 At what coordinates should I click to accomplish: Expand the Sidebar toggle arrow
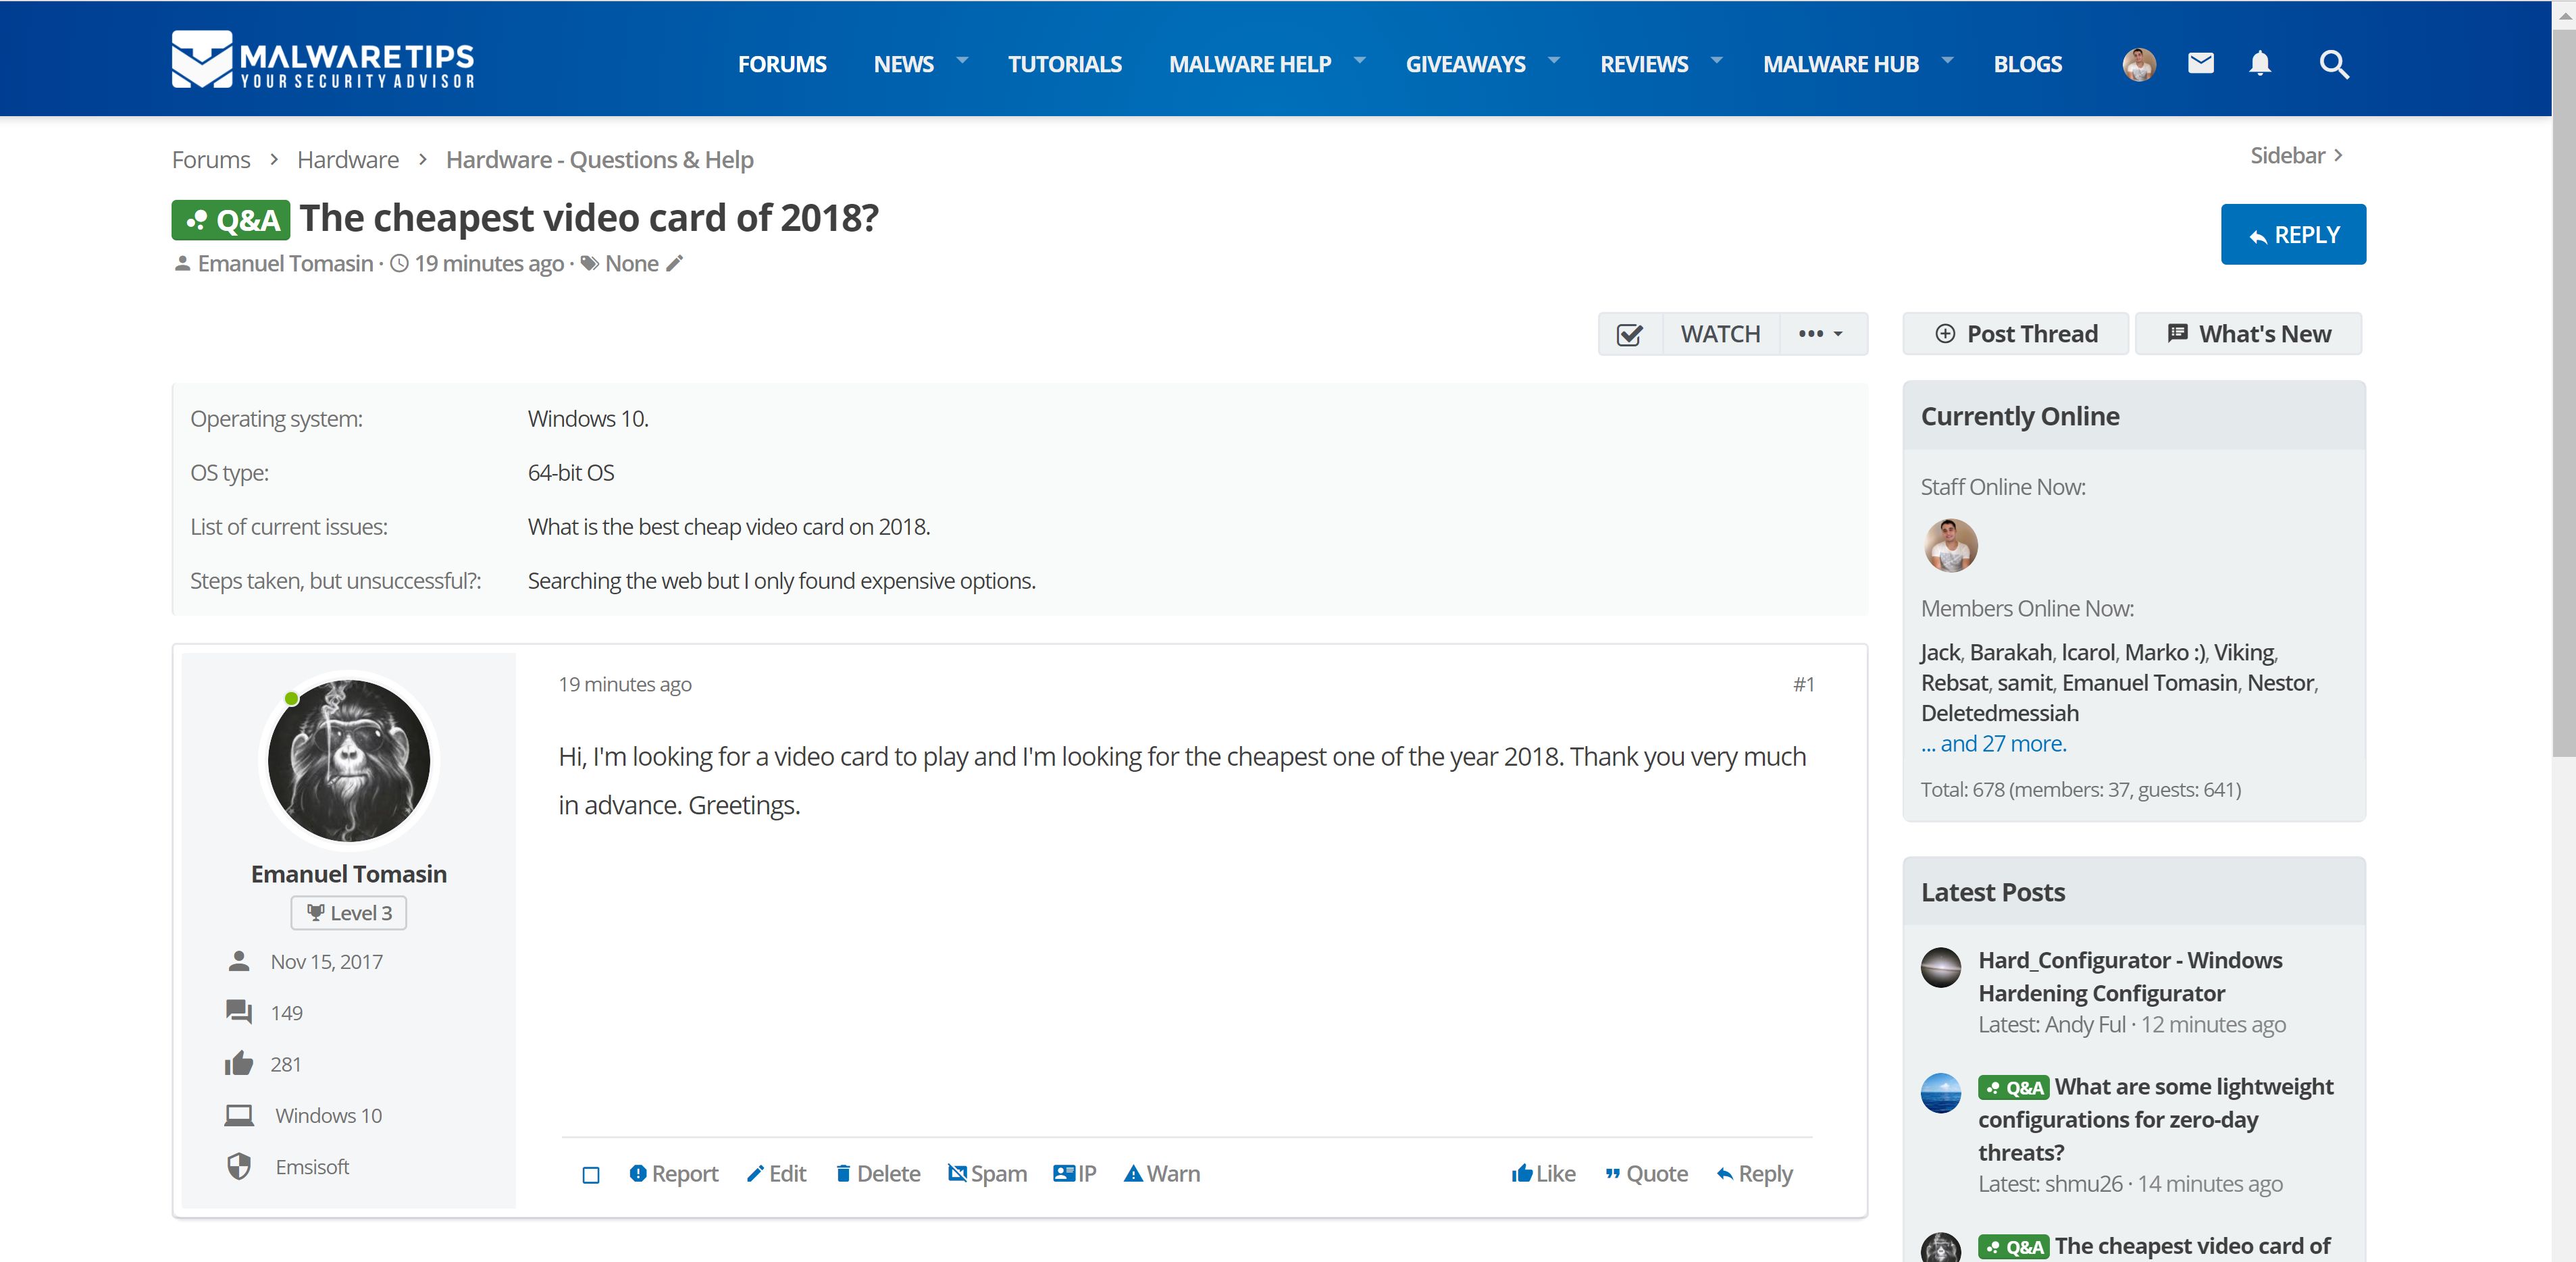tap(2338, 156)
